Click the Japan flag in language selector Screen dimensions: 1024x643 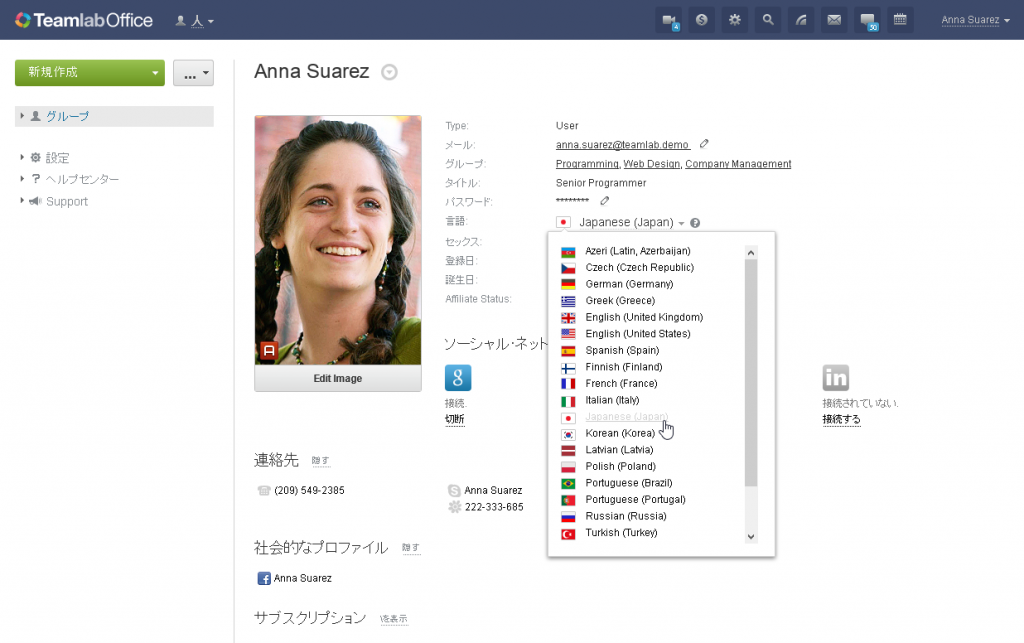click(x=564, y=223)
